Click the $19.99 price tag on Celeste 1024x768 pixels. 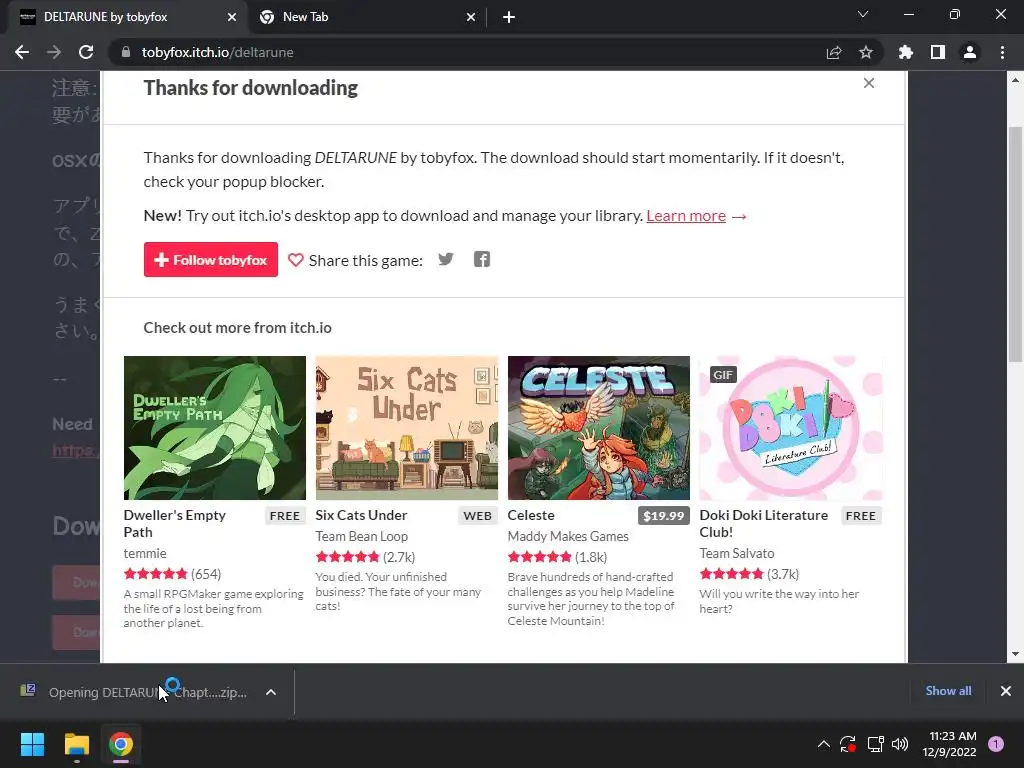664,516
